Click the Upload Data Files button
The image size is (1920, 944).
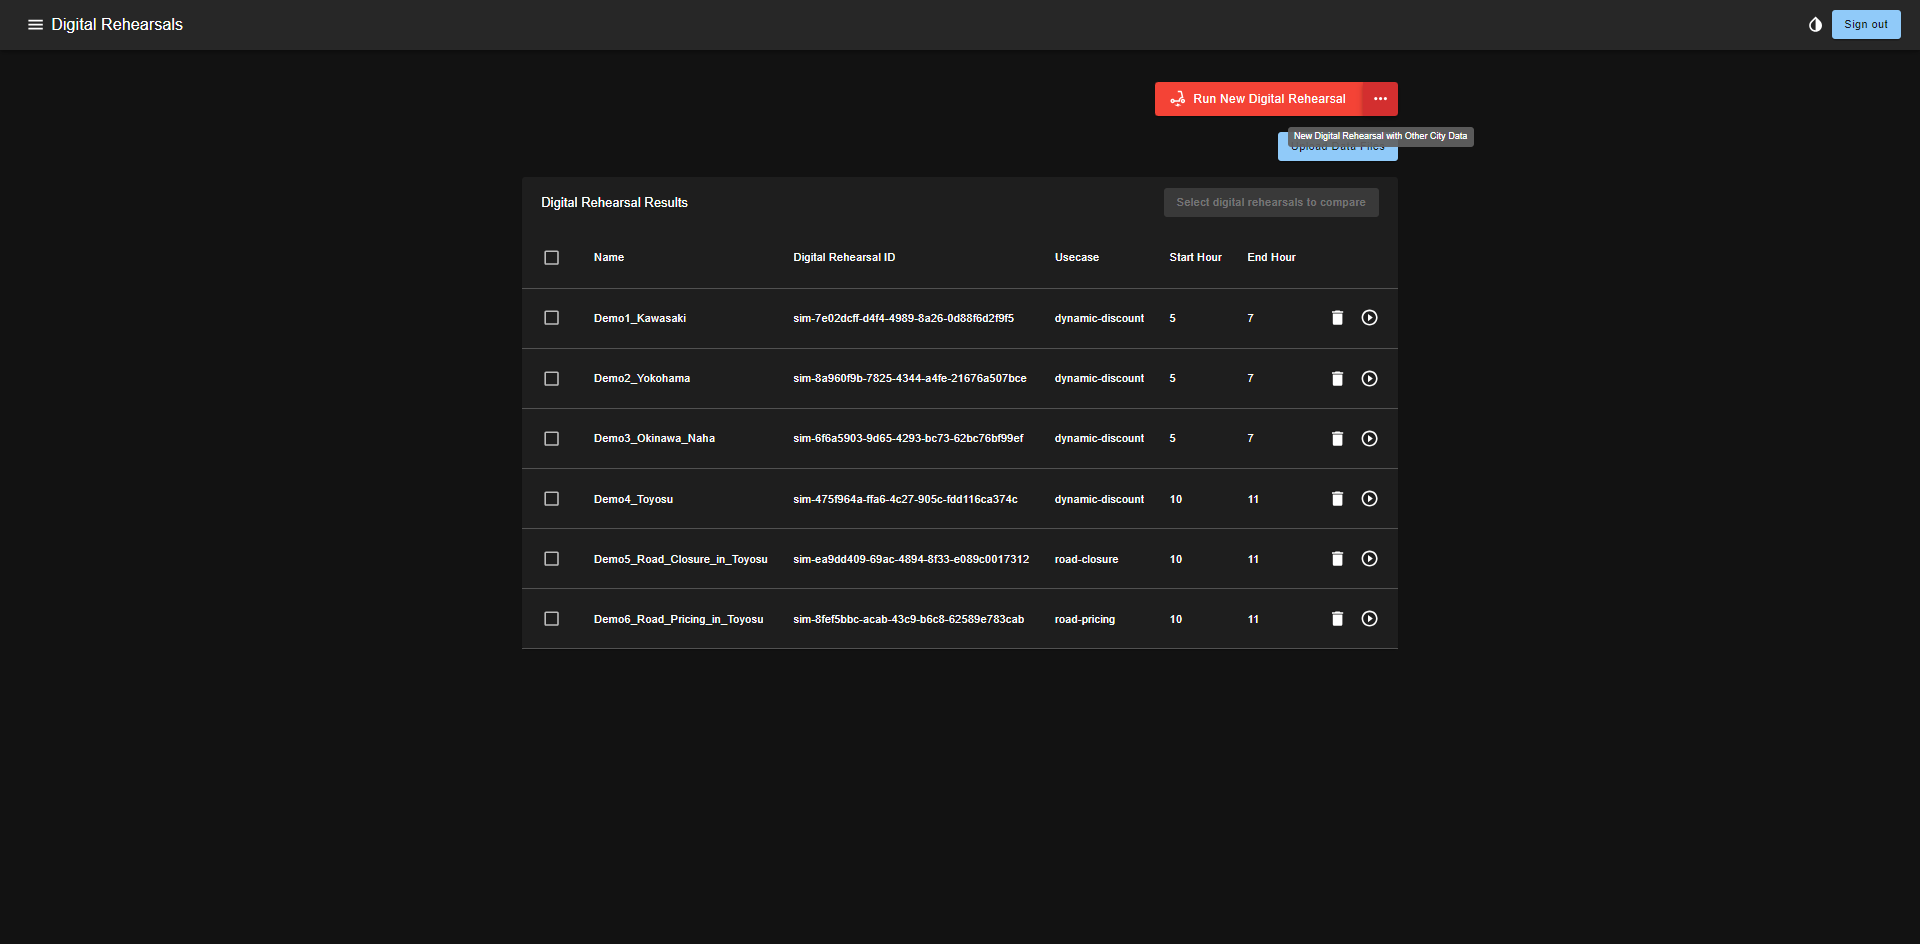tap(1336, 153)
